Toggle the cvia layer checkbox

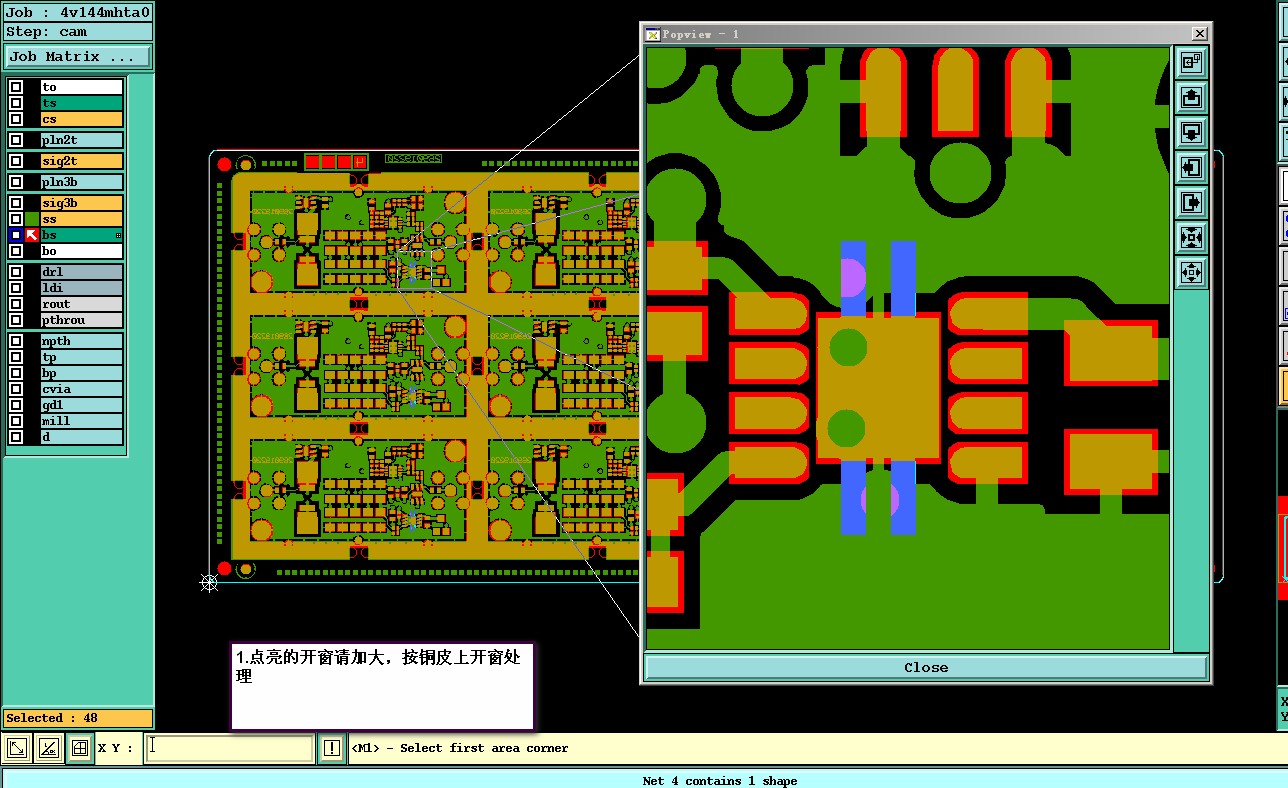(16, 389)
